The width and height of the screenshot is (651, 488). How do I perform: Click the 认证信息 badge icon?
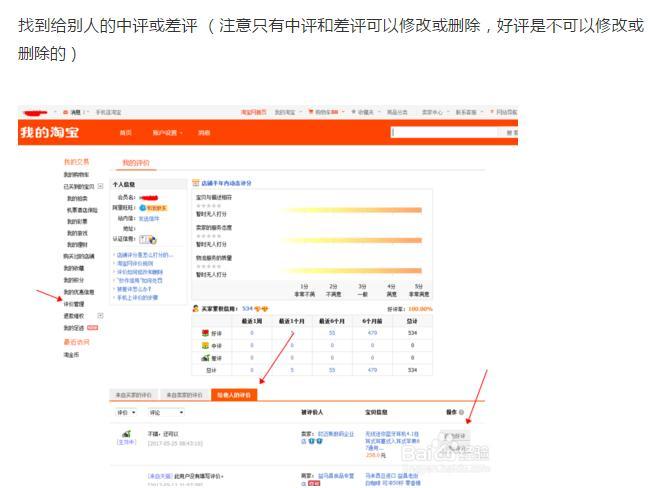coord(148,240)
